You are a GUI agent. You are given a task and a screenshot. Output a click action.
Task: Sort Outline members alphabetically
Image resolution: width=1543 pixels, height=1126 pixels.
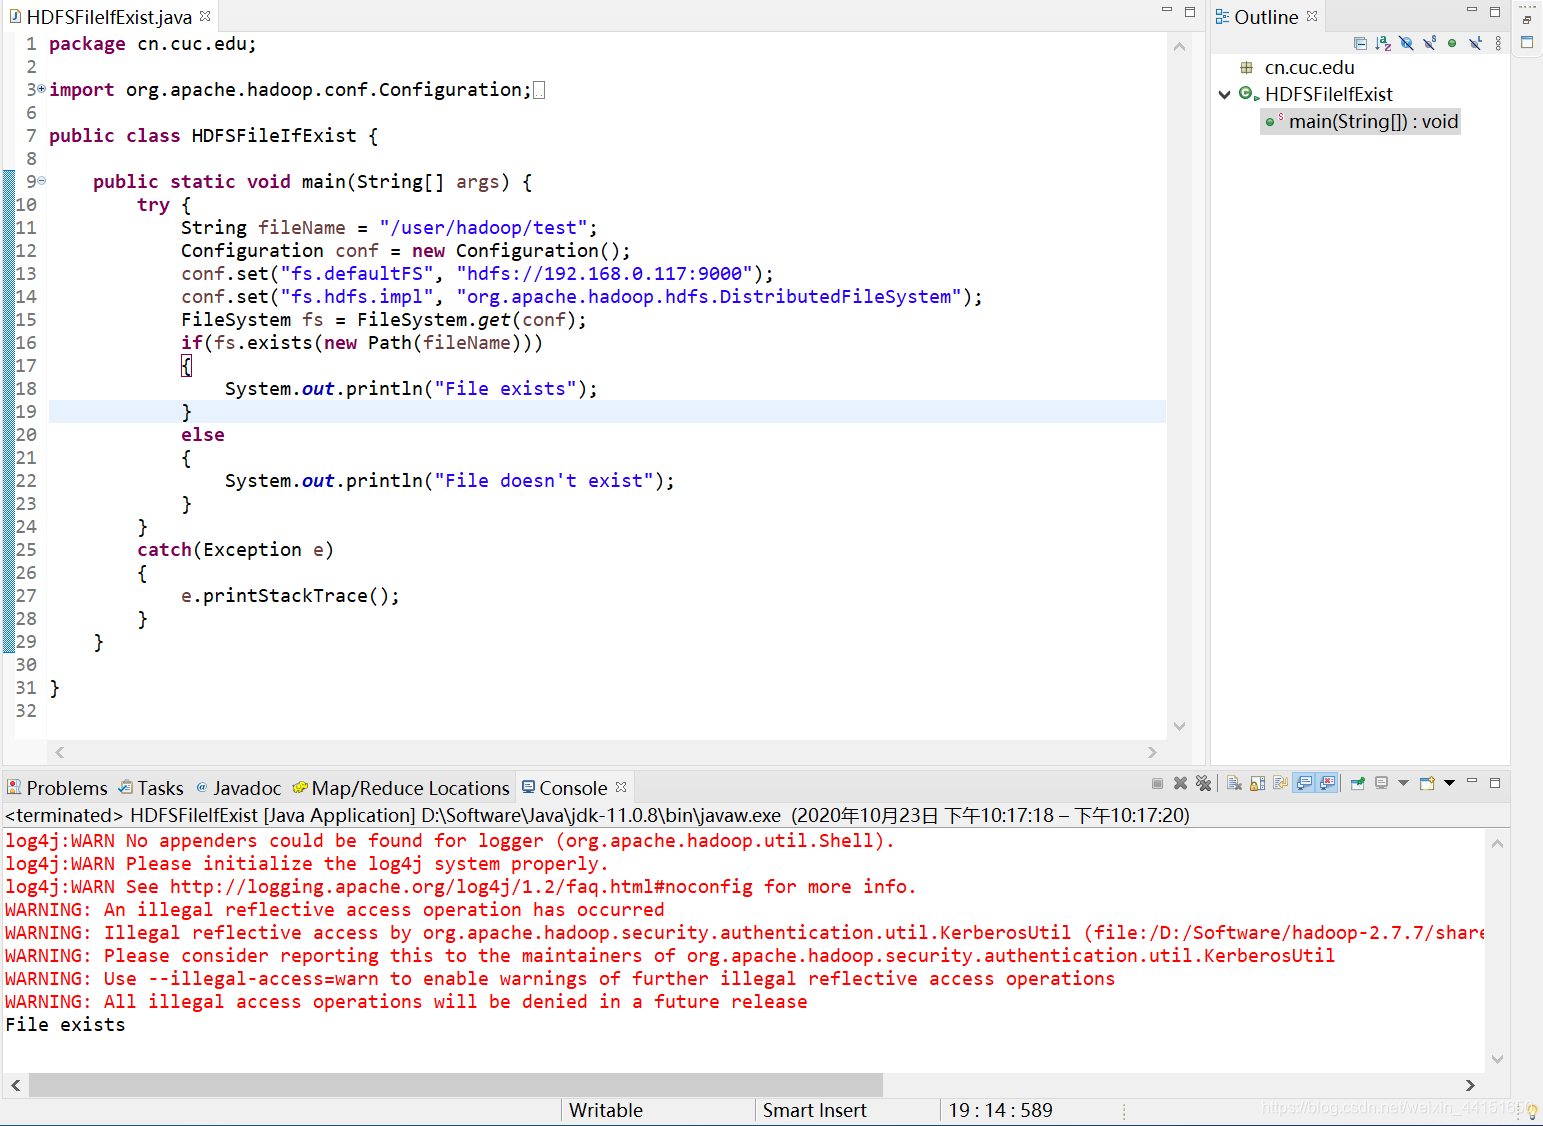click(1383, 43)
